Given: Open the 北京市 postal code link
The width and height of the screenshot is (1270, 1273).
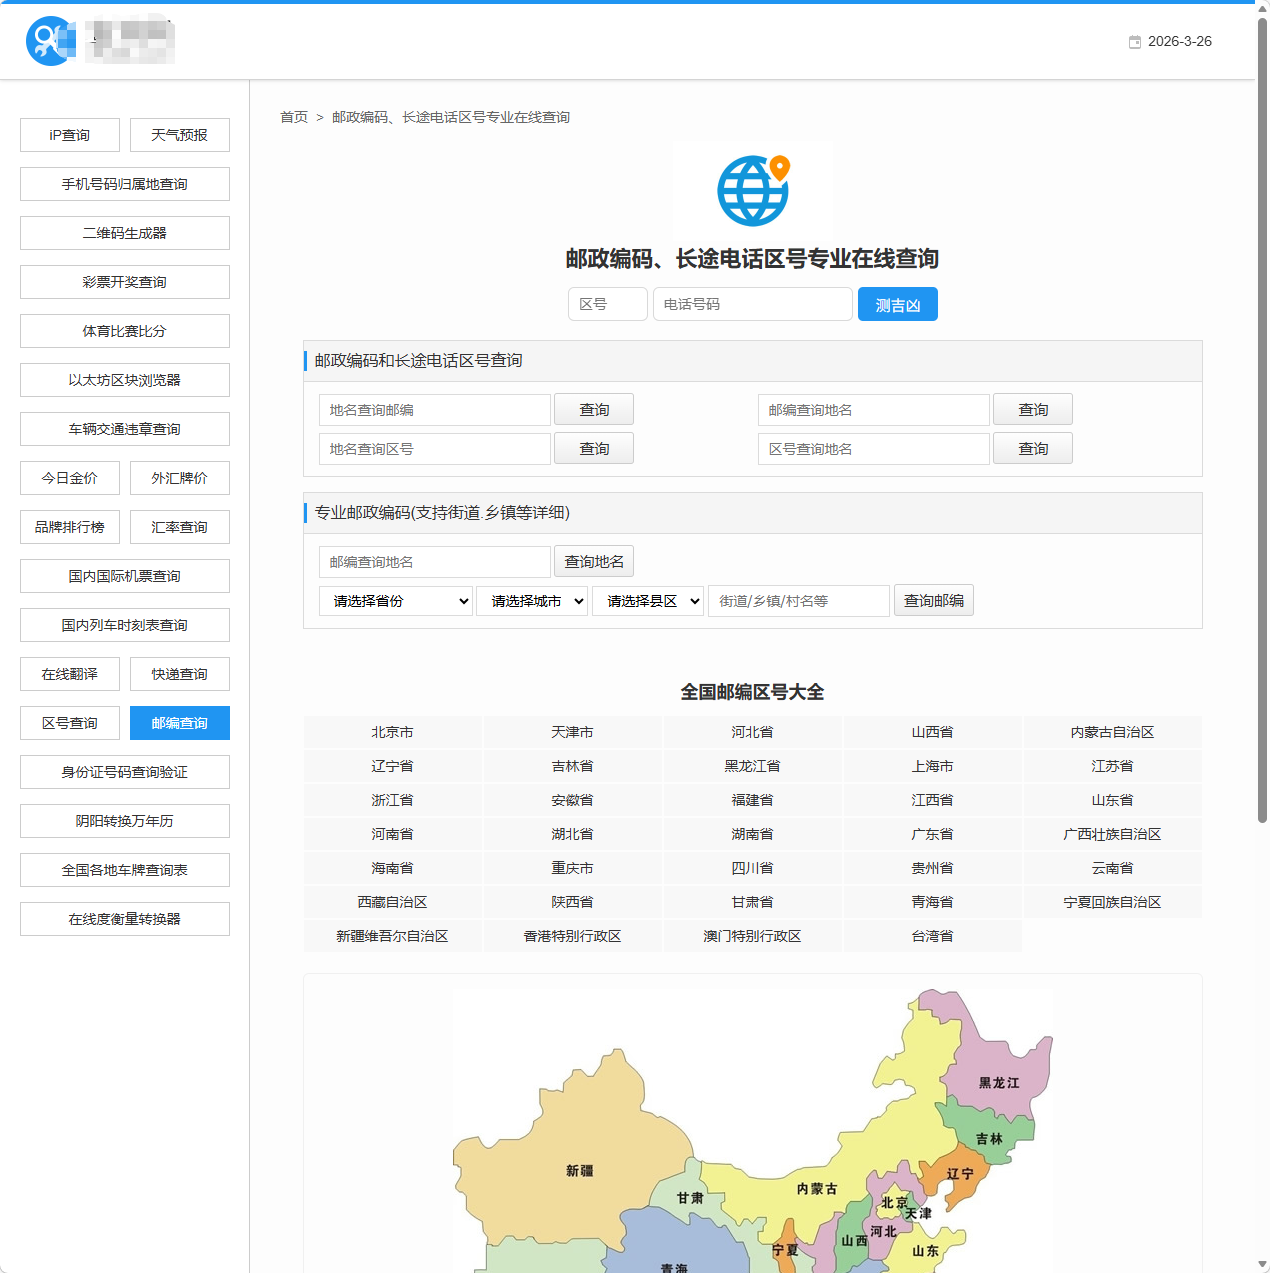Looking at the screenshot, I should point(392,731).
